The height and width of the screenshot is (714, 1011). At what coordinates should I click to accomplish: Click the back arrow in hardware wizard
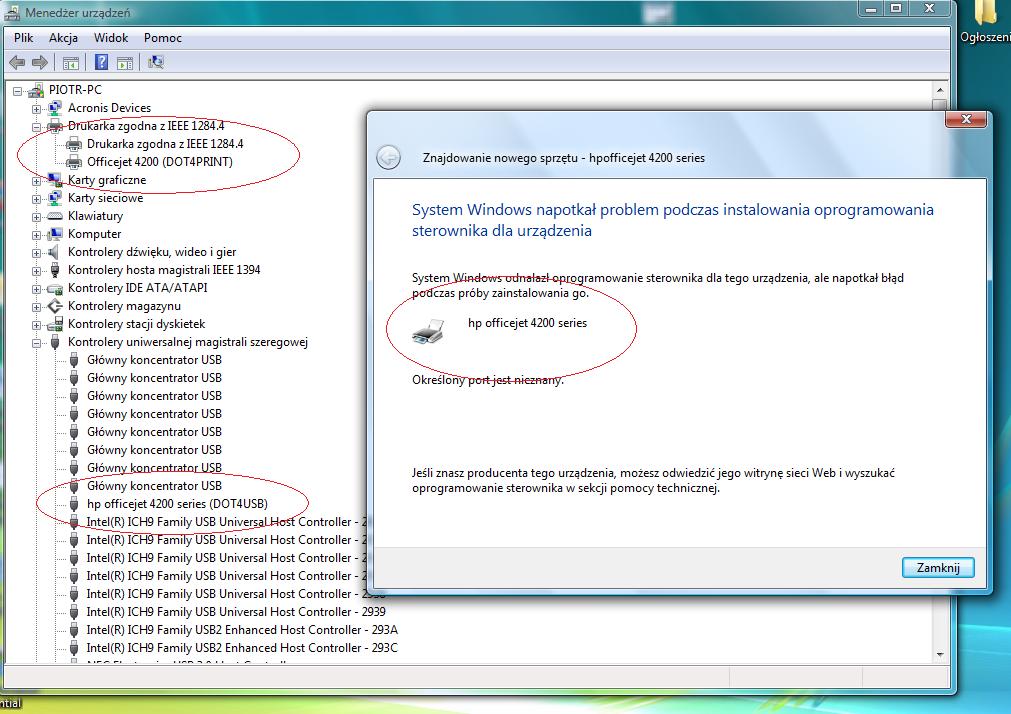click(388, 157)
